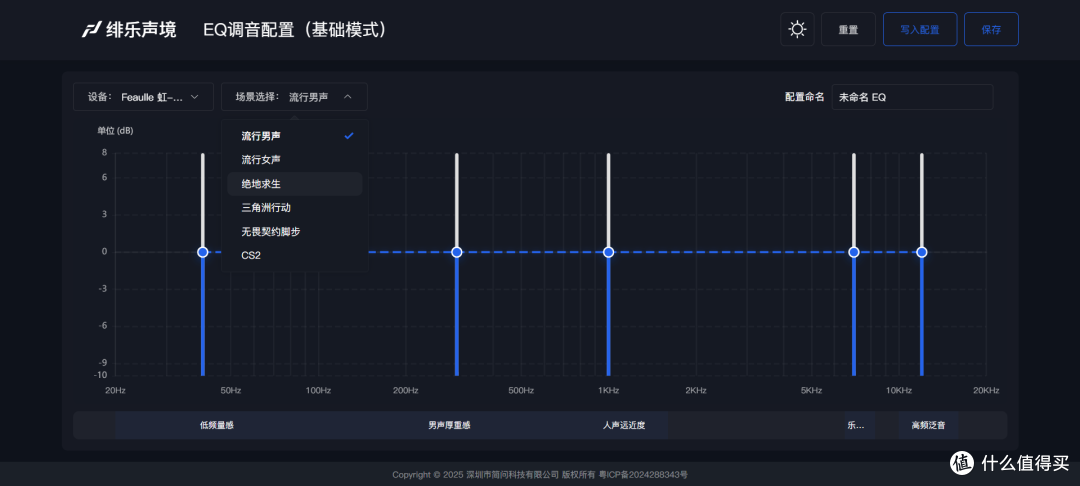The height and width of the screenshot is (486, 1080).
Task: Select 流行女声 in the scene list
Action: (x=295, y=160)
